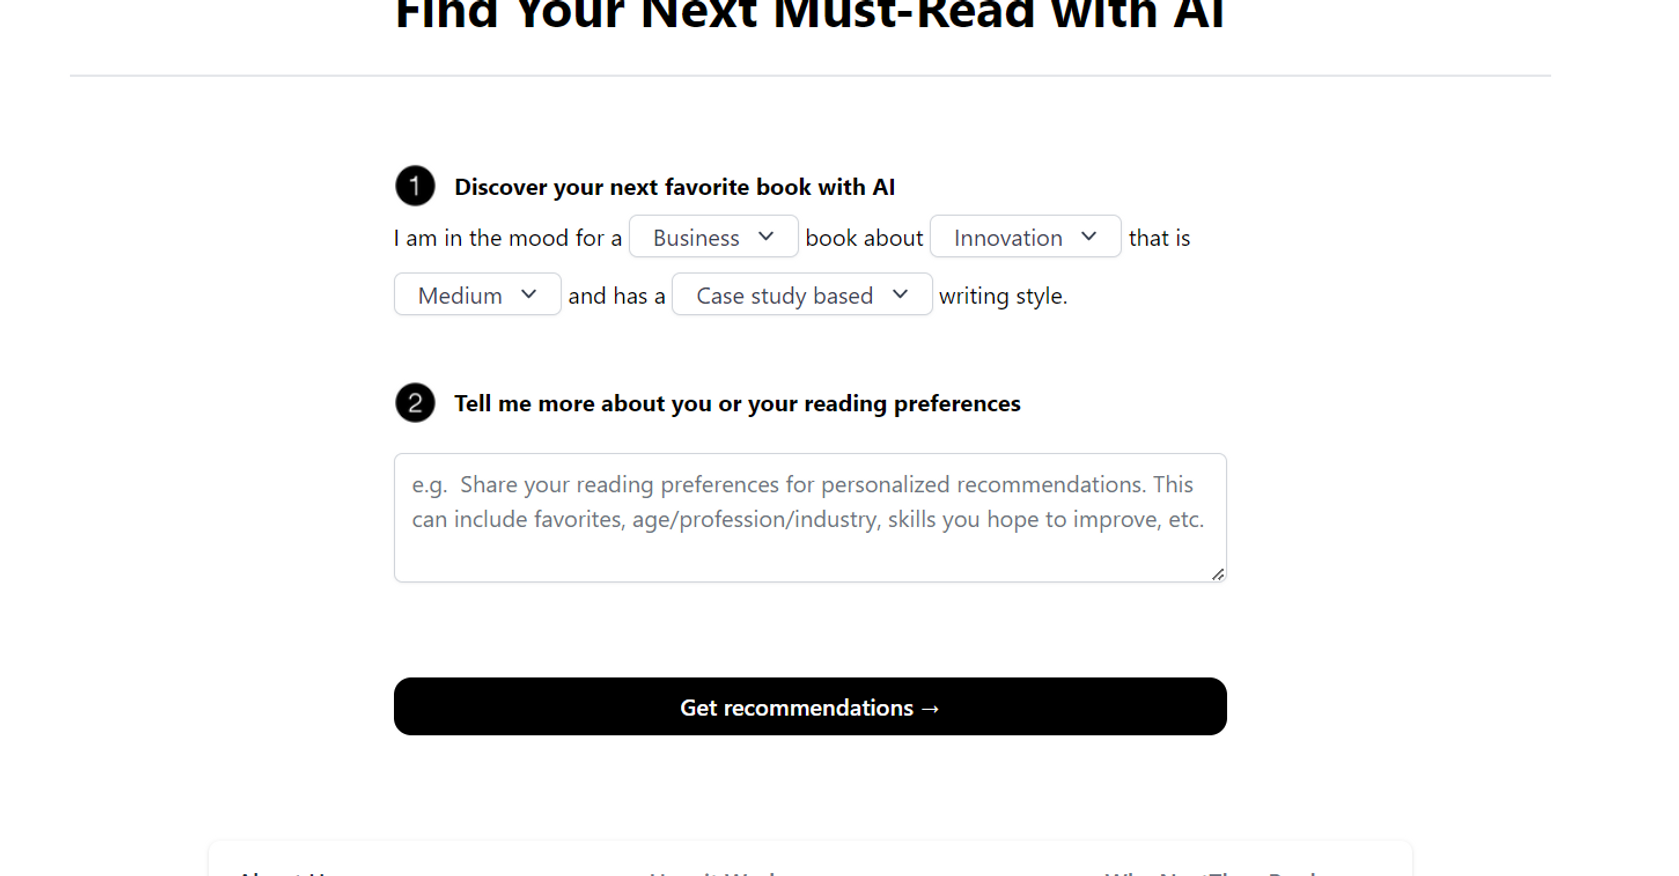Viewport: 1679px width, 876px height.
Task: Open the Medium length dropdown
Action: [477, 295]
